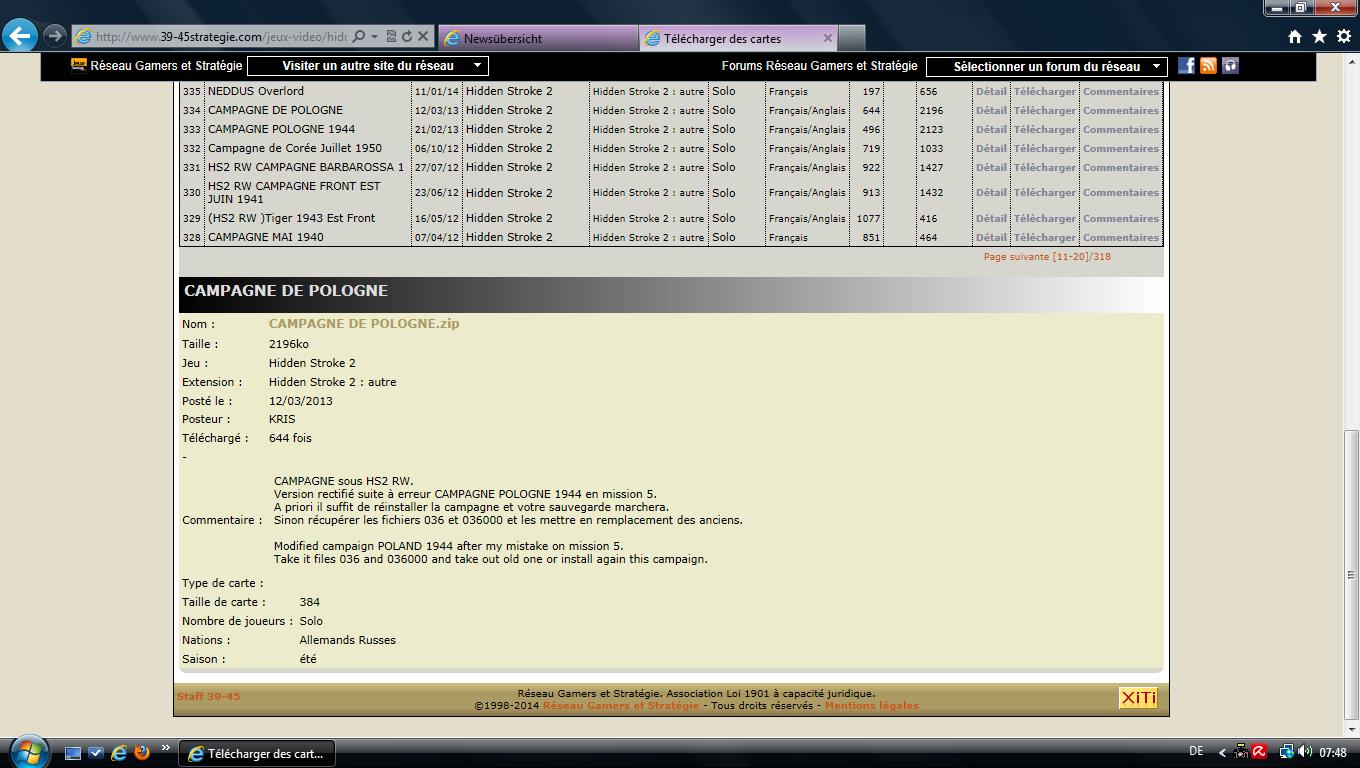The height and width of the screenshot is (768, 1360).
Task: Click the network tray icon
Action: tap(1287, 752)
